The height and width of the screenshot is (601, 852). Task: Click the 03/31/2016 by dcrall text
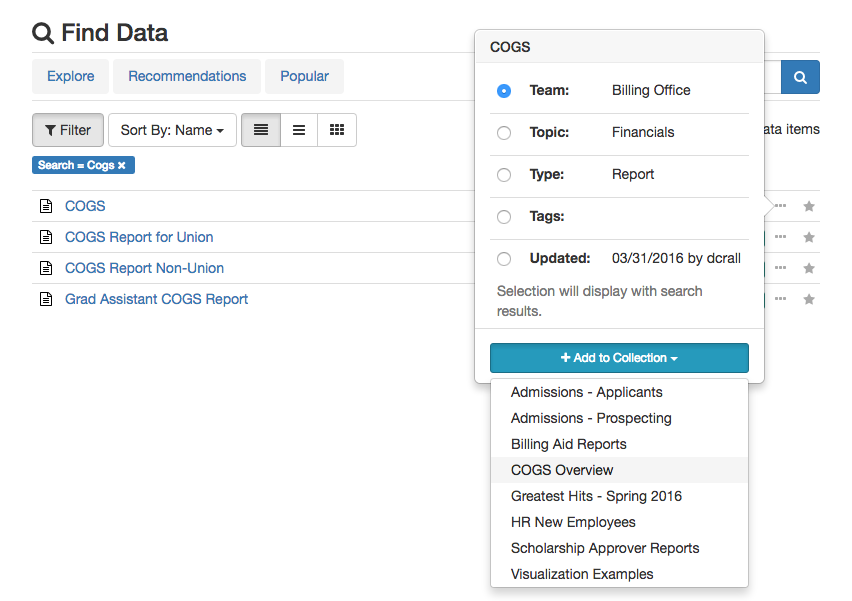click(676, 258)
